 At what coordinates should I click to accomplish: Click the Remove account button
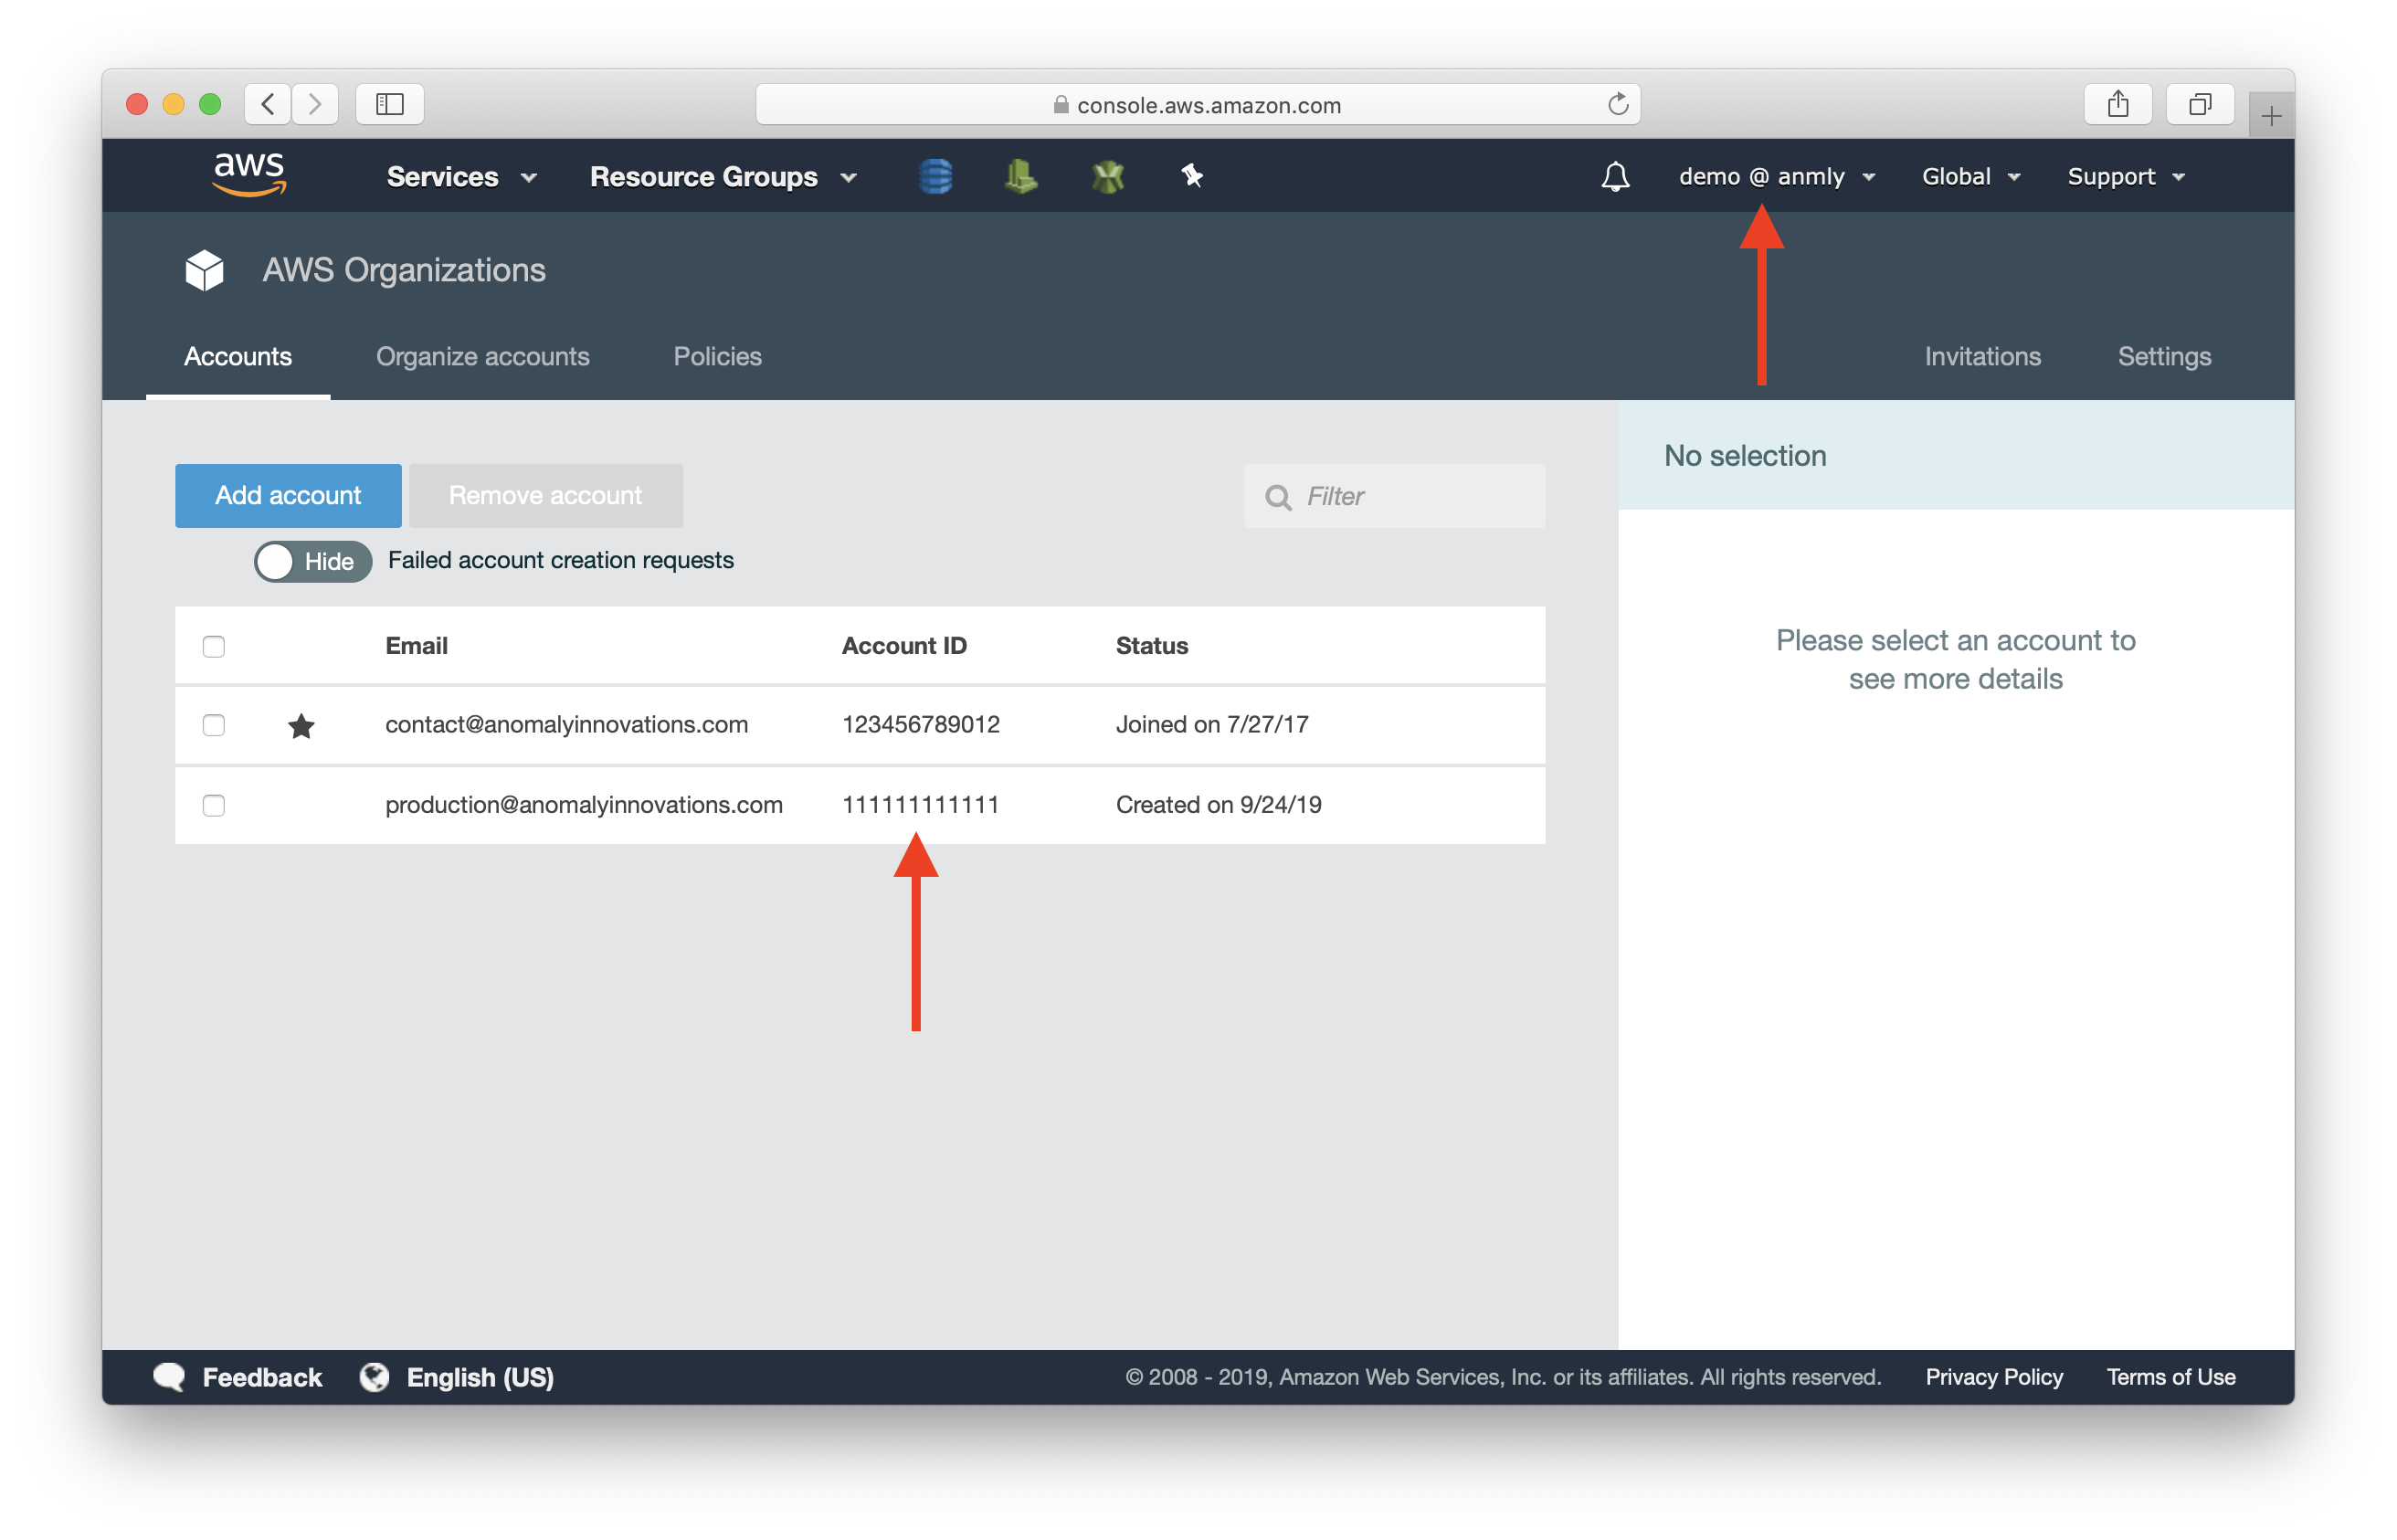coord(545,494)
